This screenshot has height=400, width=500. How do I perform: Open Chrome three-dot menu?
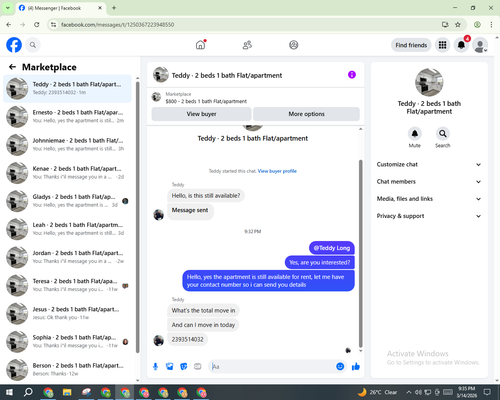point(491,25)
